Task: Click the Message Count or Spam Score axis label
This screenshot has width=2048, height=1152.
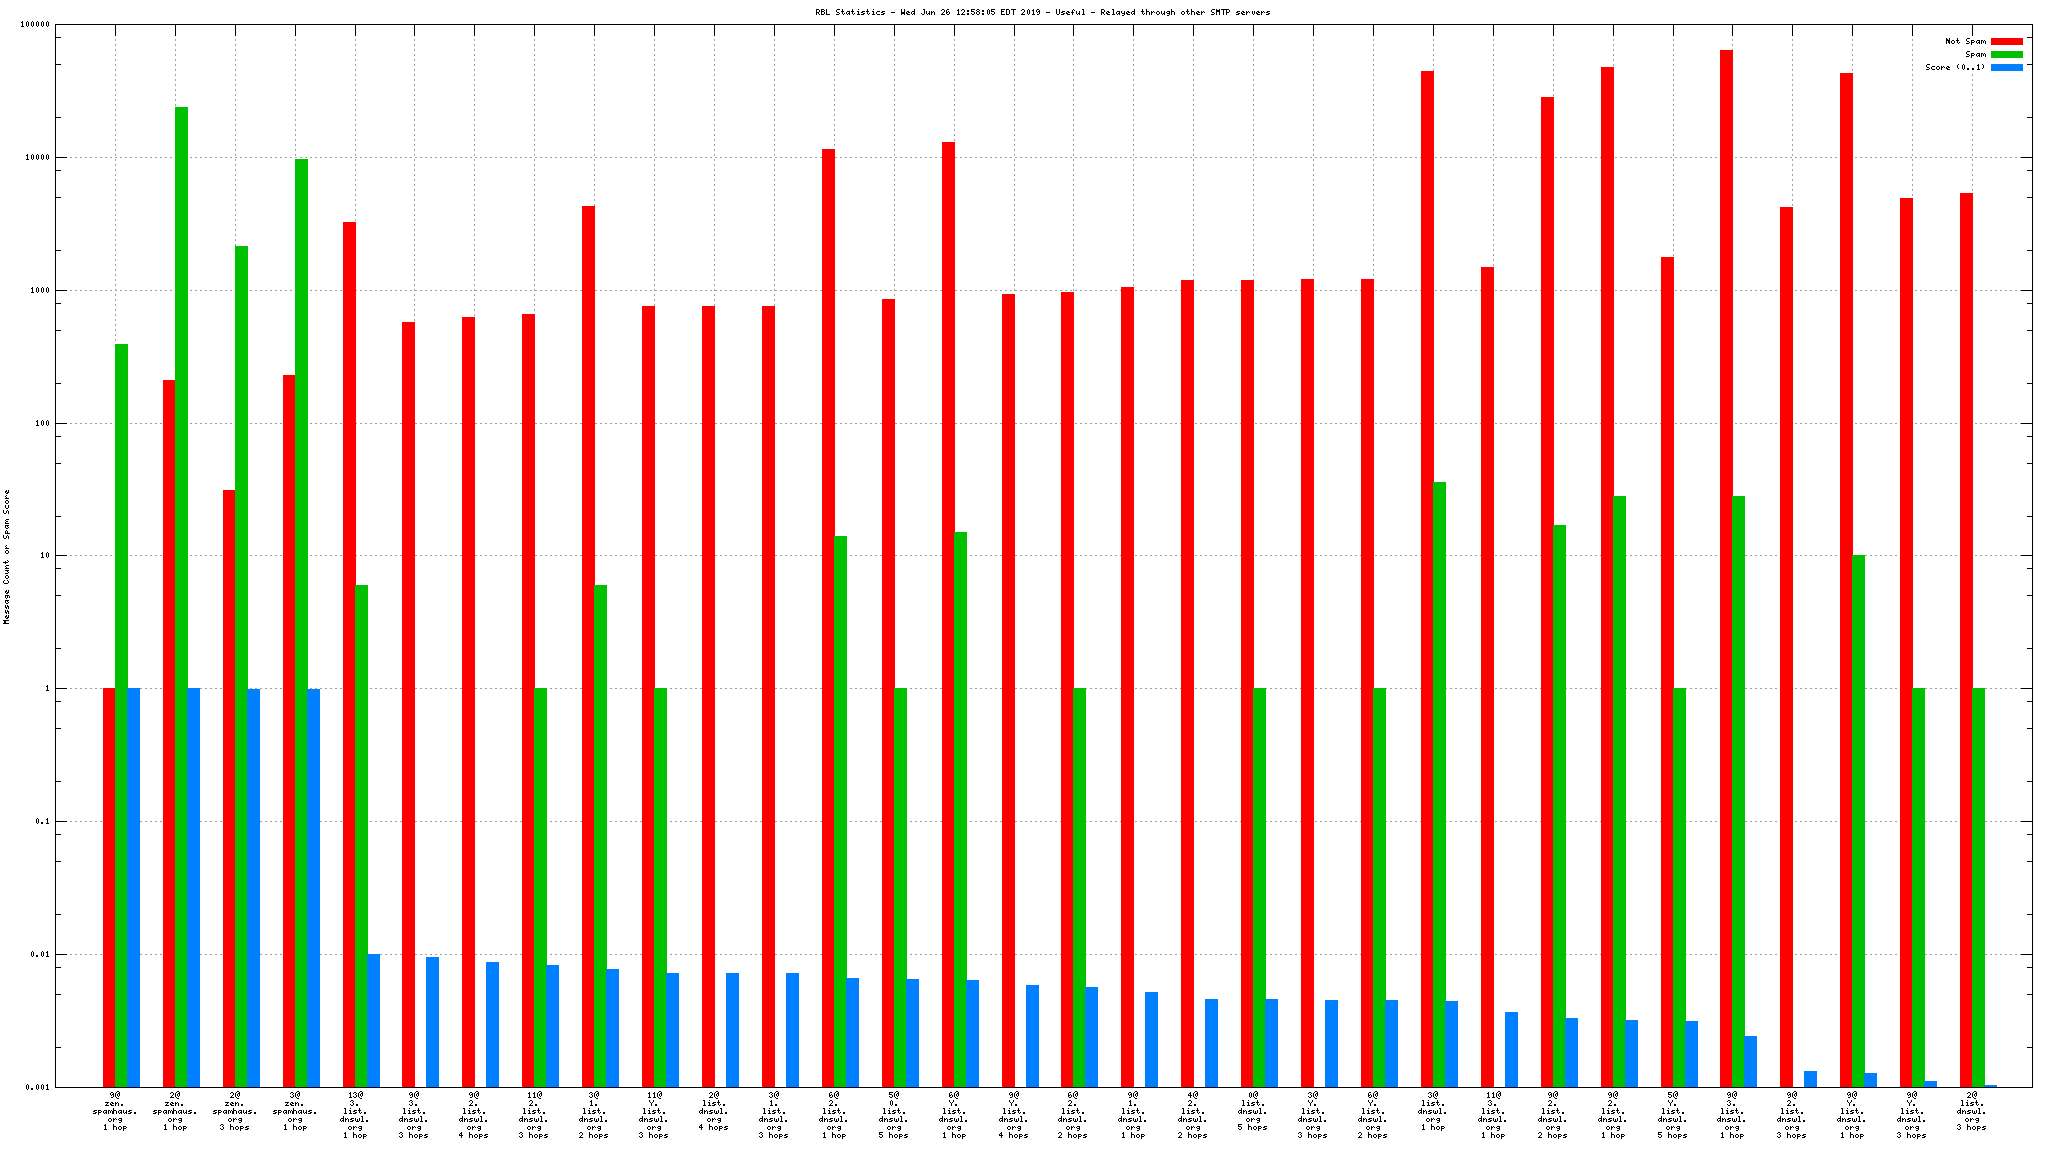Action: click(x=7, y=556)
